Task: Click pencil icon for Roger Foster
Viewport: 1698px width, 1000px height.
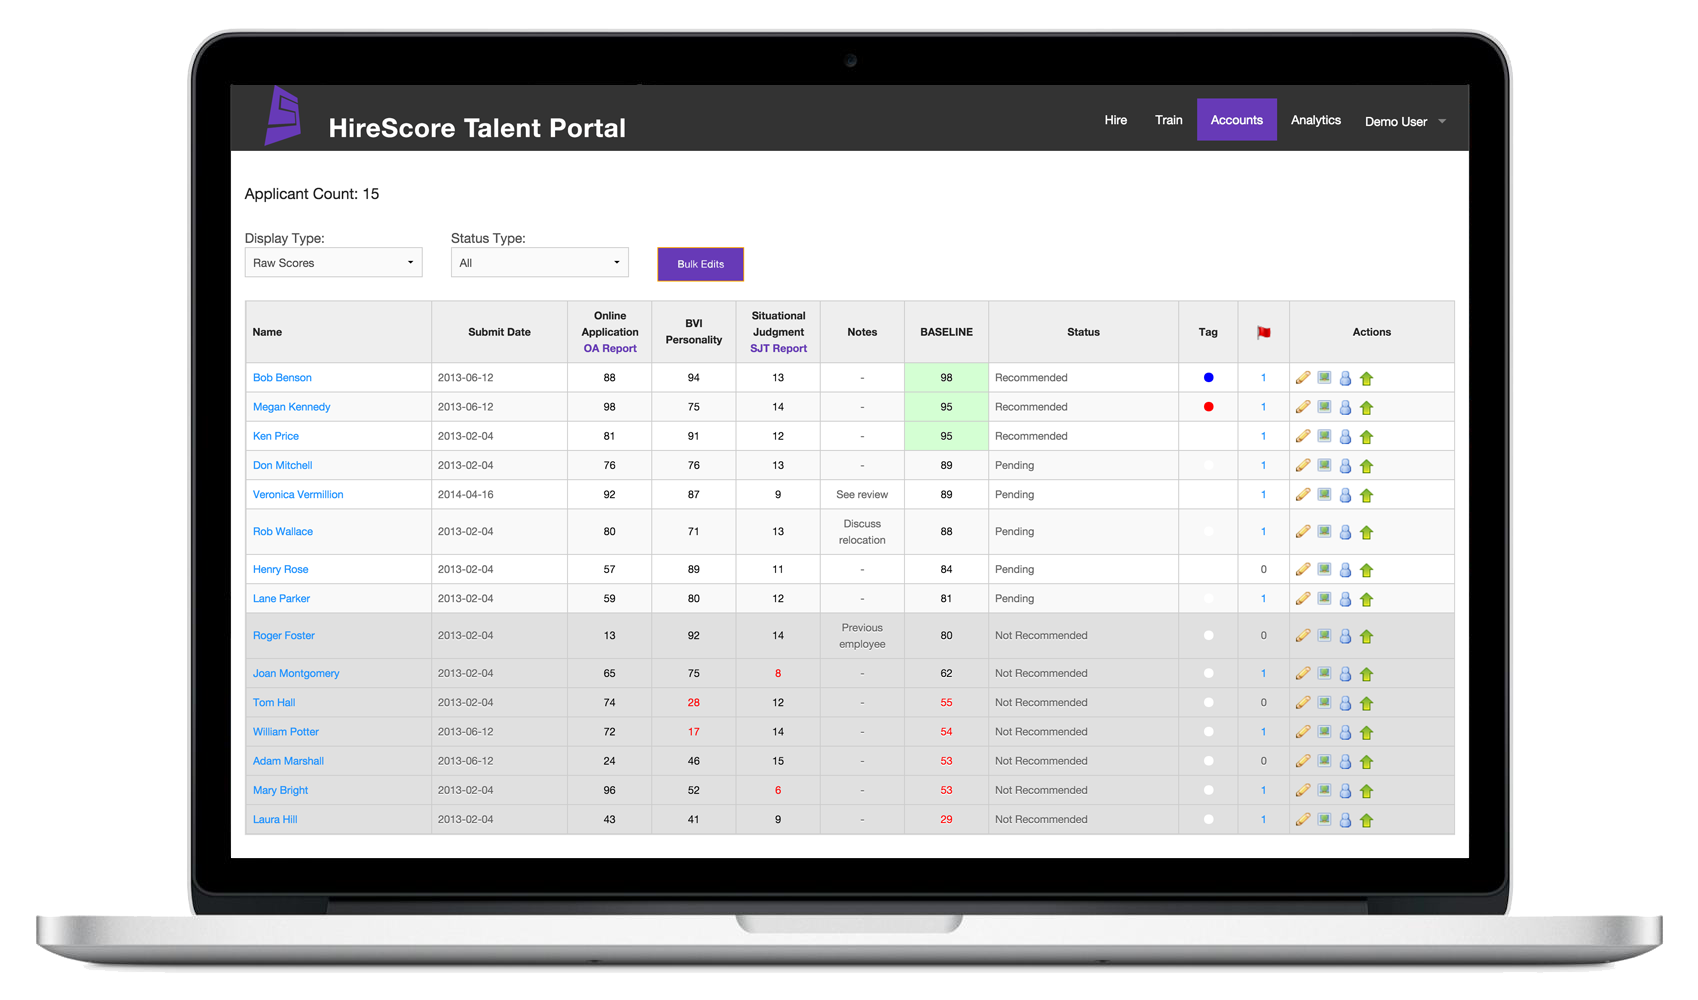Action: point(1303,635)
